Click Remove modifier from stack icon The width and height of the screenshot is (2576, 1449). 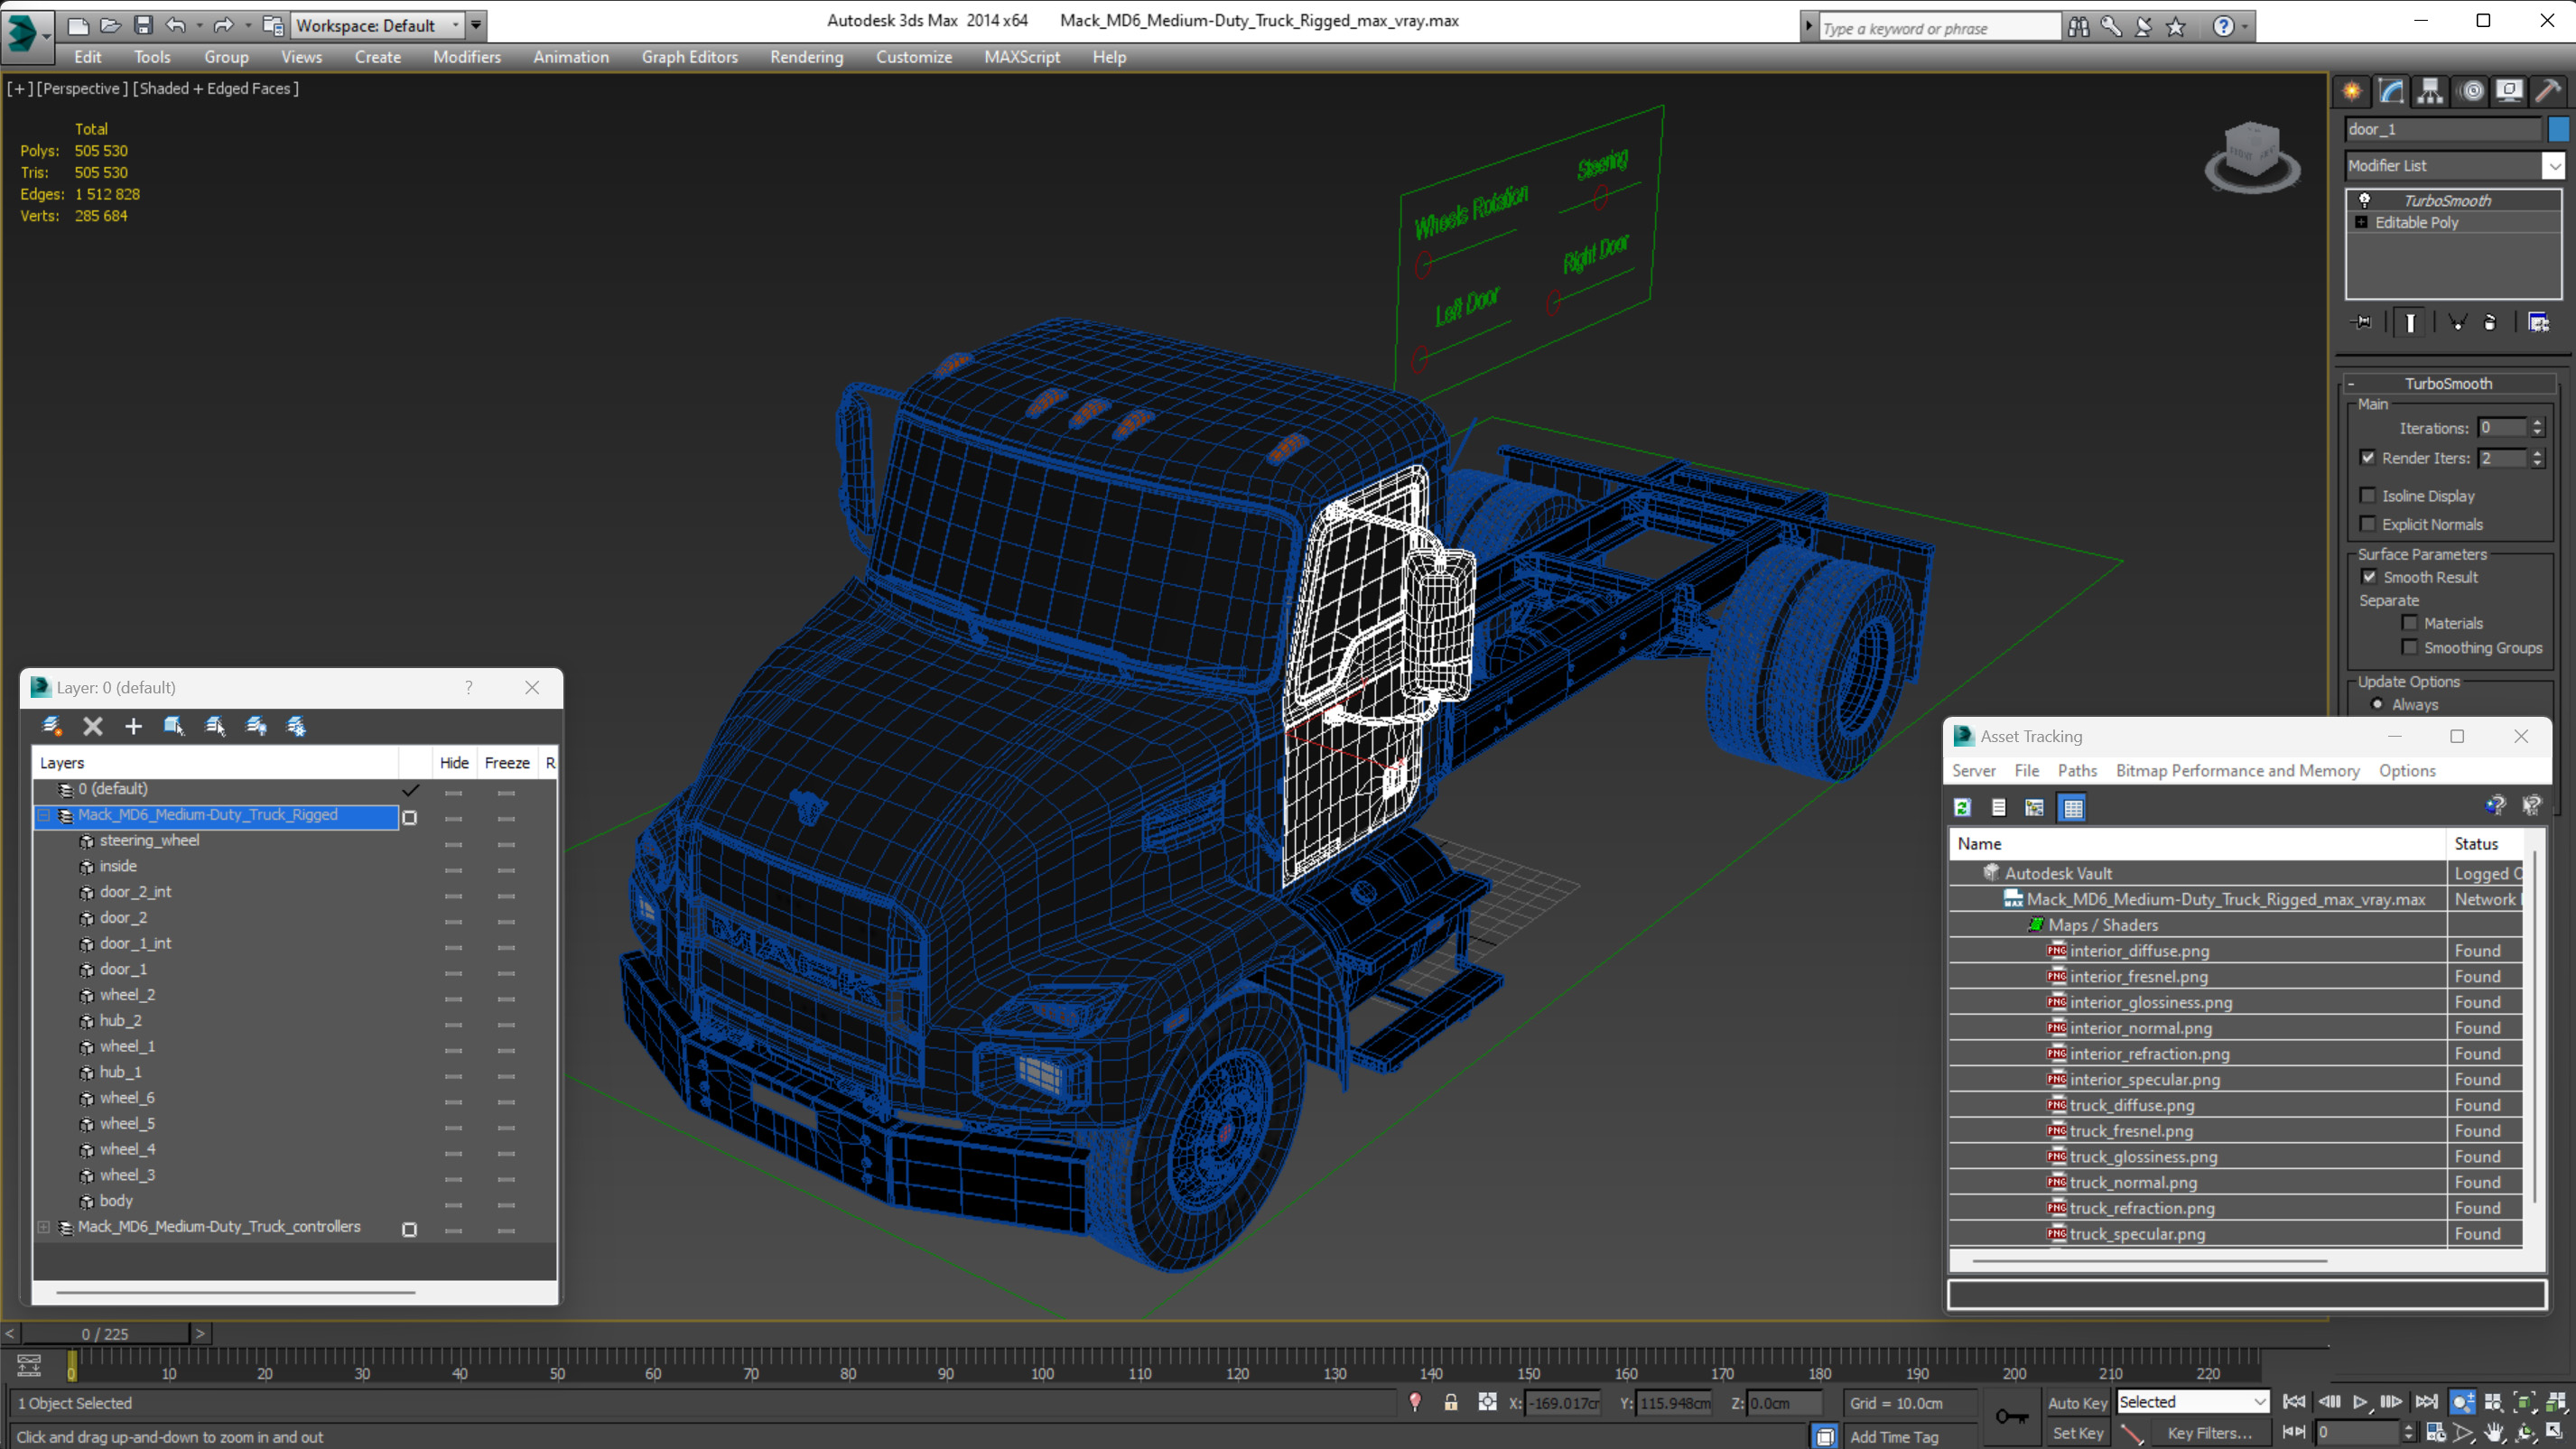[x=2490, y=322]
